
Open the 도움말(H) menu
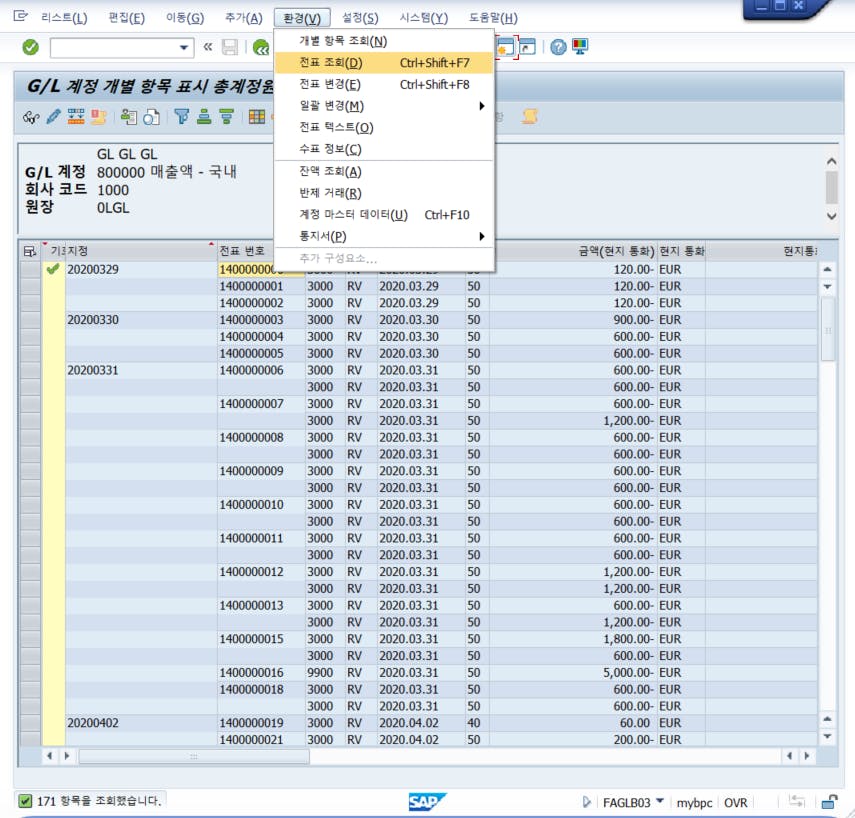tap(493, 18)
